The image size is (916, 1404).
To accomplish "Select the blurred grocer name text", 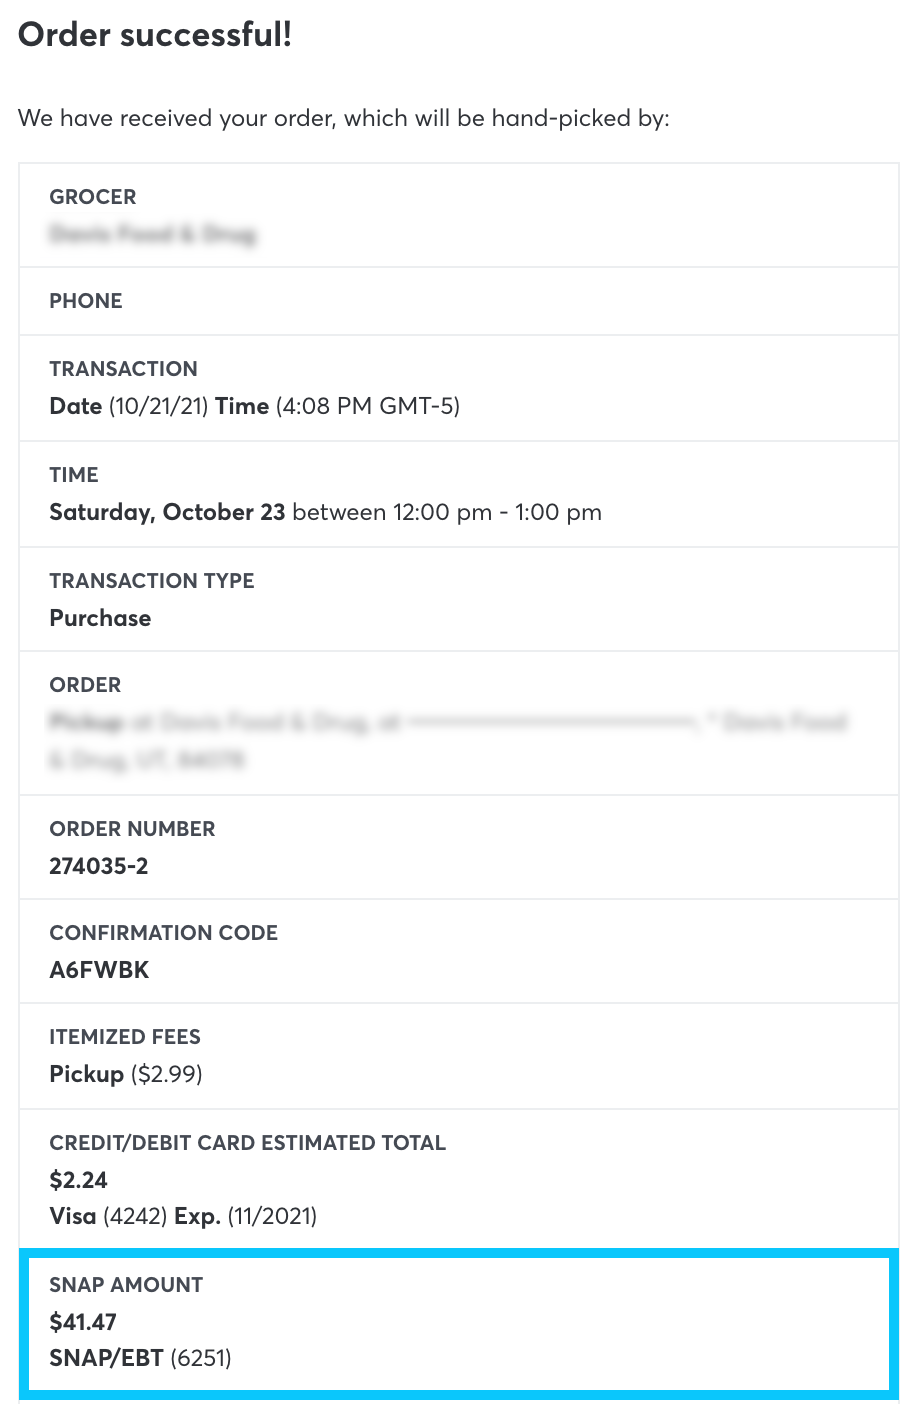I will [x=153, y=235].
